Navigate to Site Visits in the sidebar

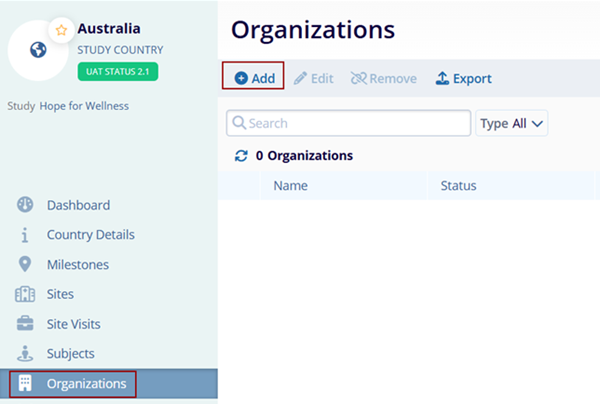click(x=73, y=324)
